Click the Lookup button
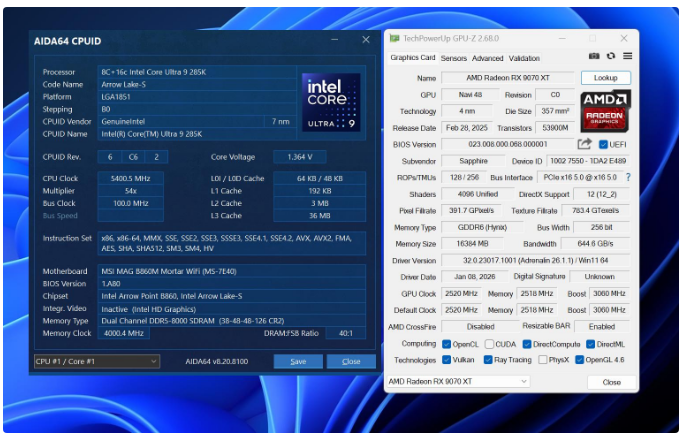This screenshot has height=439, width=683. pos(605,77)
